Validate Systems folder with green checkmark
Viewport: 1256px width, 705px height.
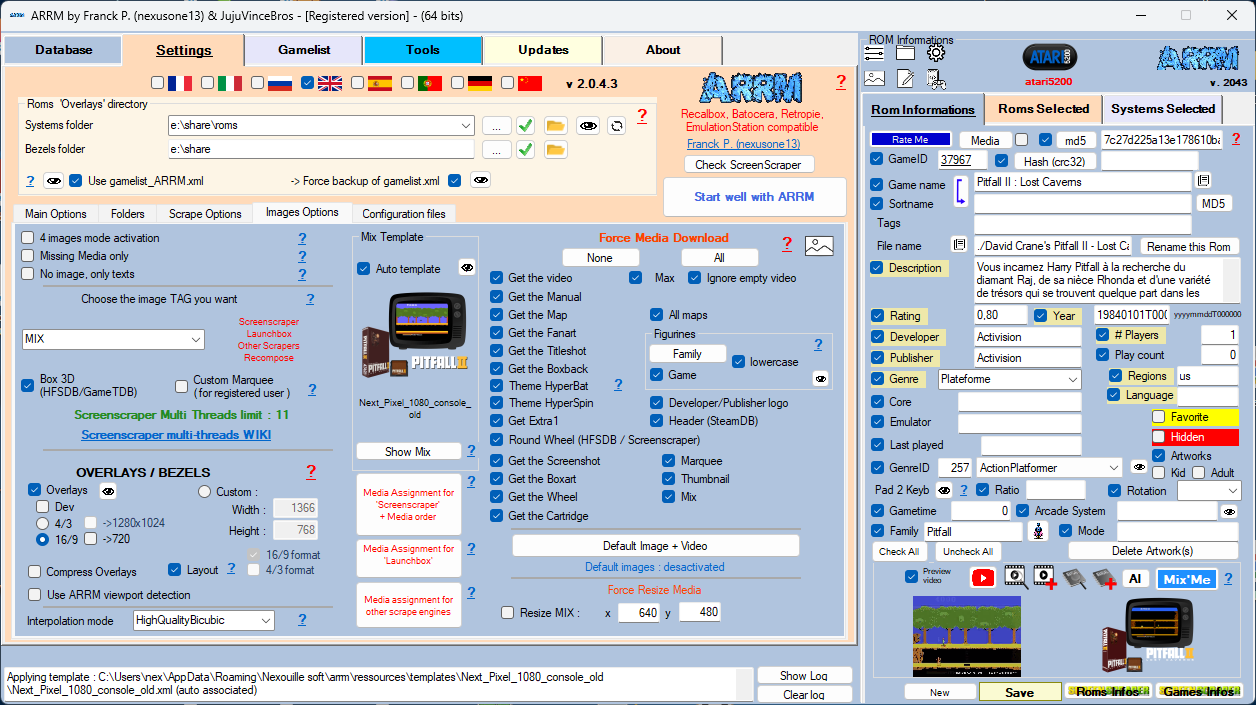[x=525, y=125]
